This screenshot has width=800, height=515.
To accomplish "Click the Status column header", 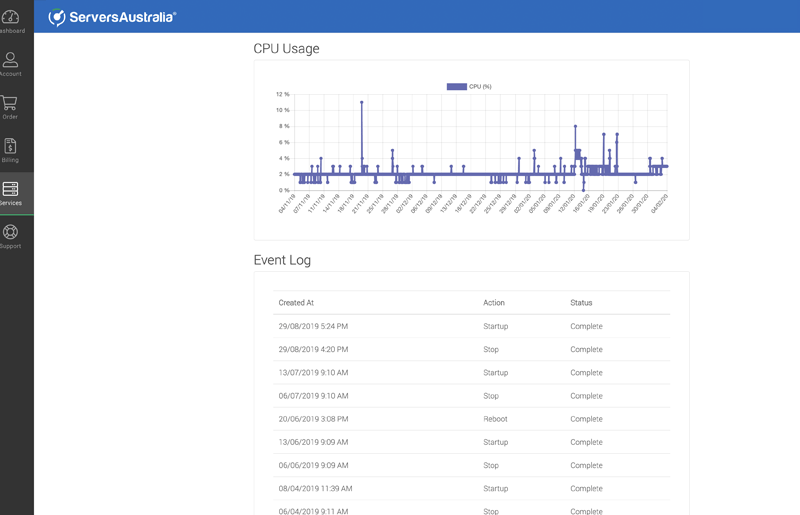I will [x=581, y=303].
